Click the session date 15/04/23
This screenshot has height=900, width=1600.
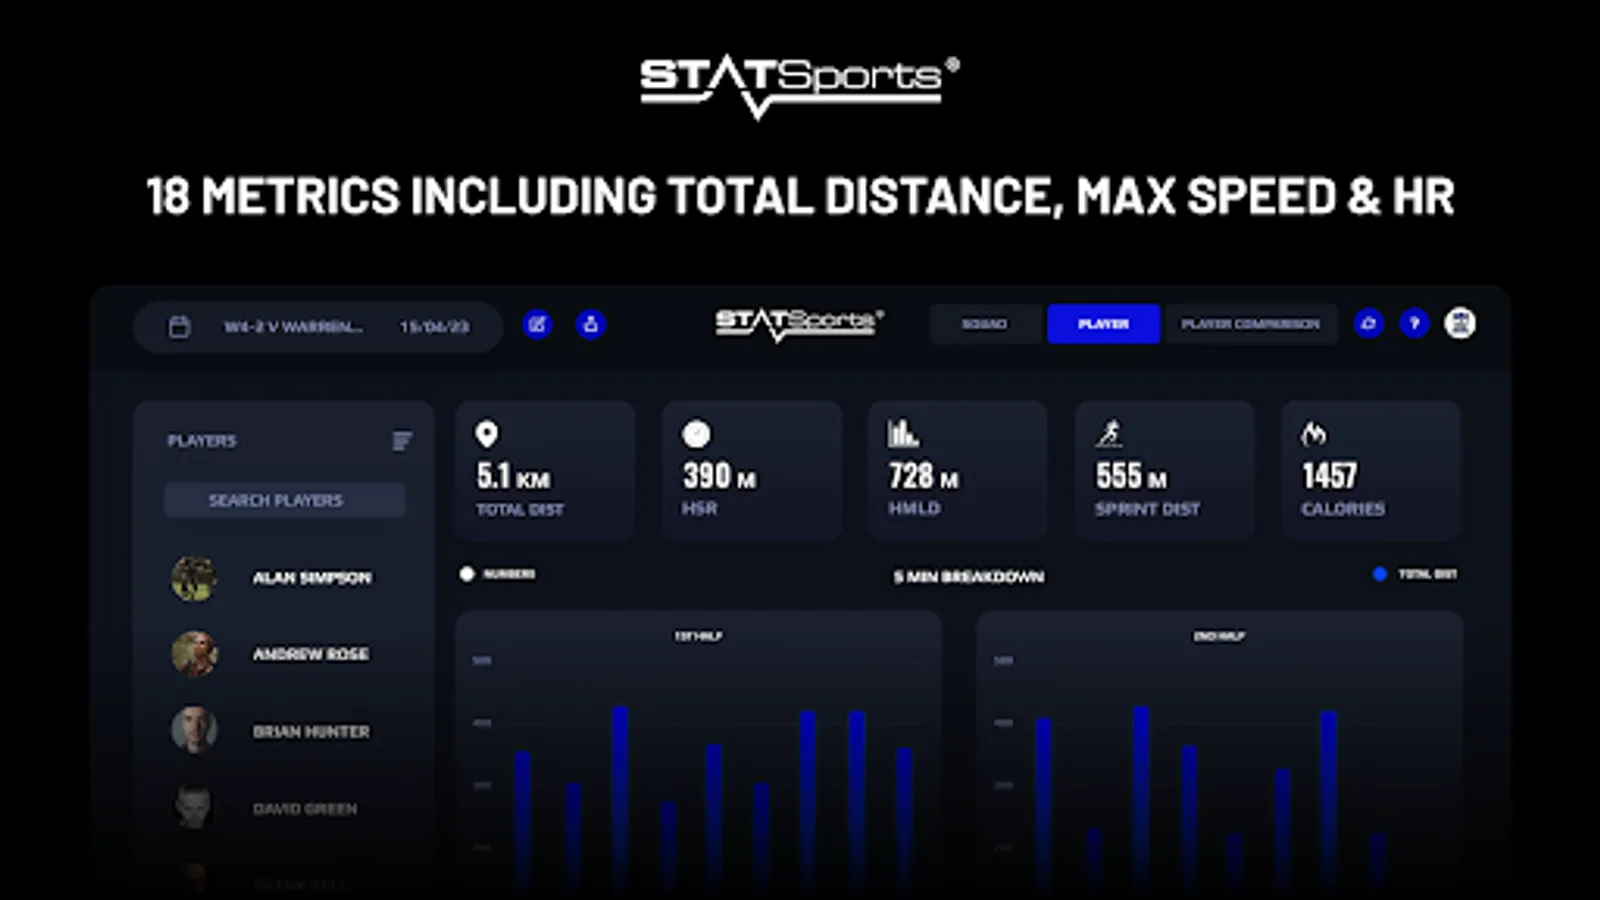[x=434, y=327]
